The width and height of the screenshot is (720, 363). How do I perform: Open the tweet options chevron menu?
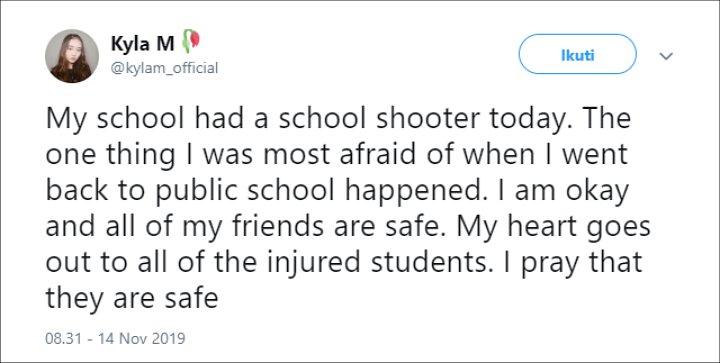coord(666,56)
